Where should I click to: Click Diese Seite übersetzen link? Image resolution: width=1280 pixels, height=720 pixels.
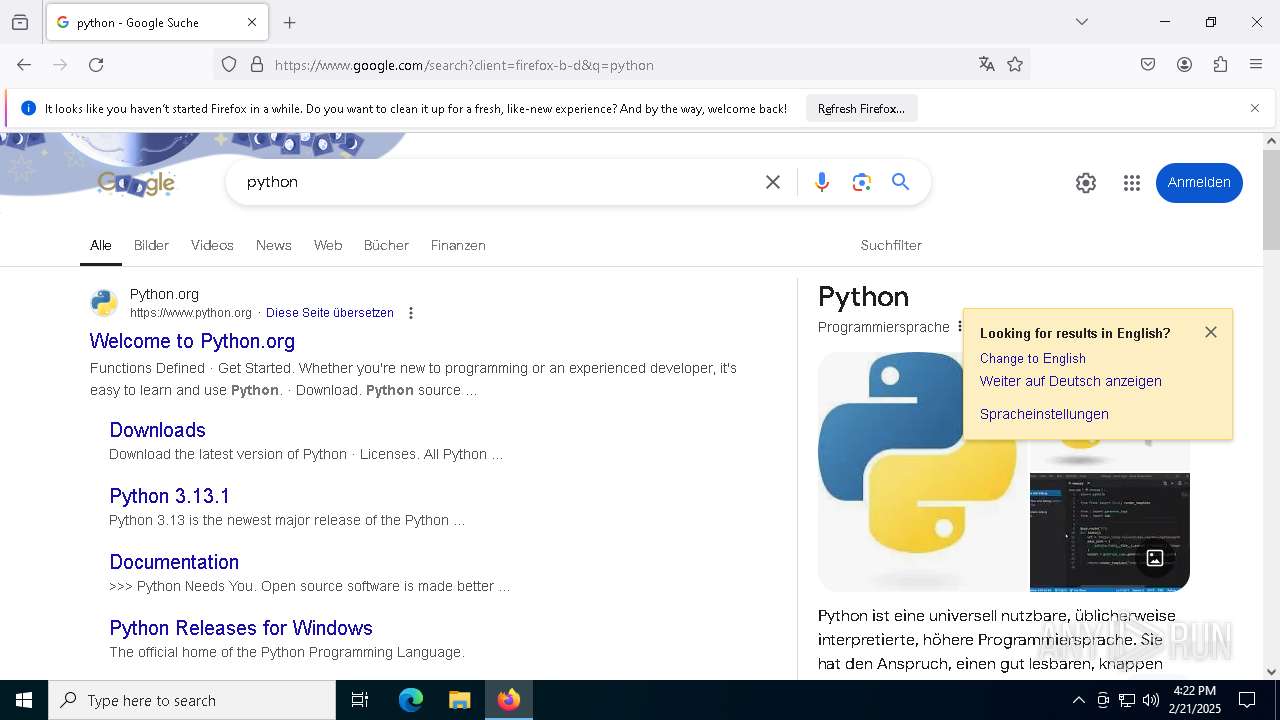click(x=330, y=313)
